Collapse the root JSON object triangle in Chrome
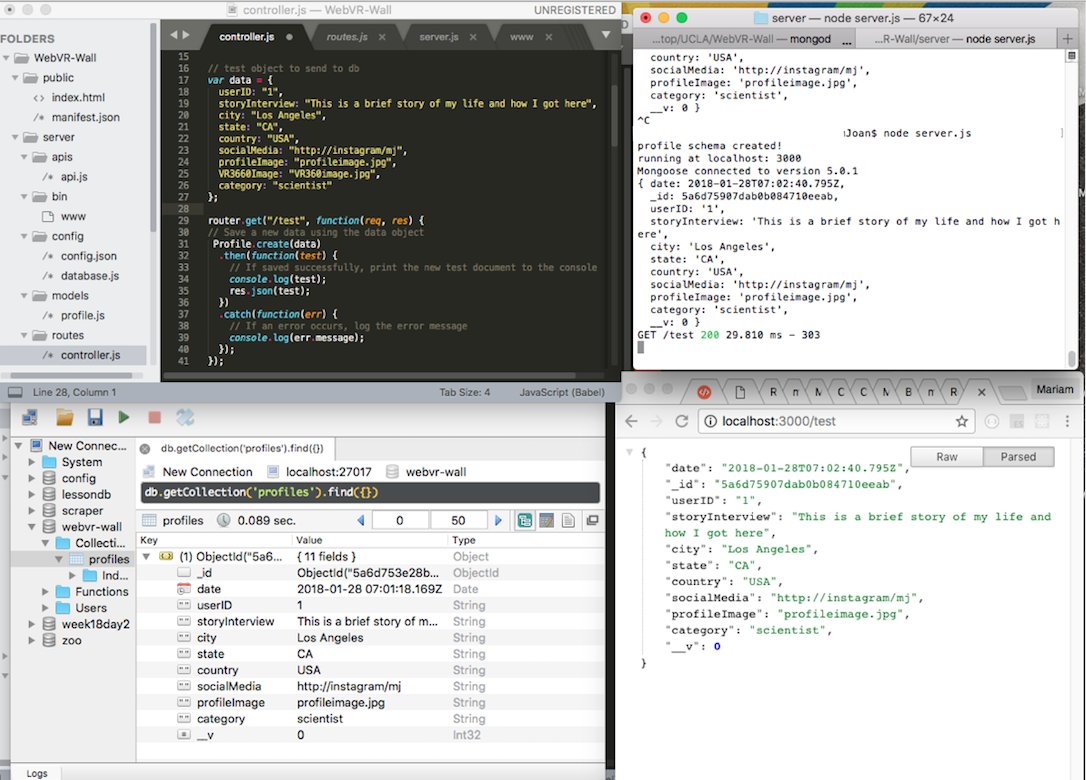 630,452
